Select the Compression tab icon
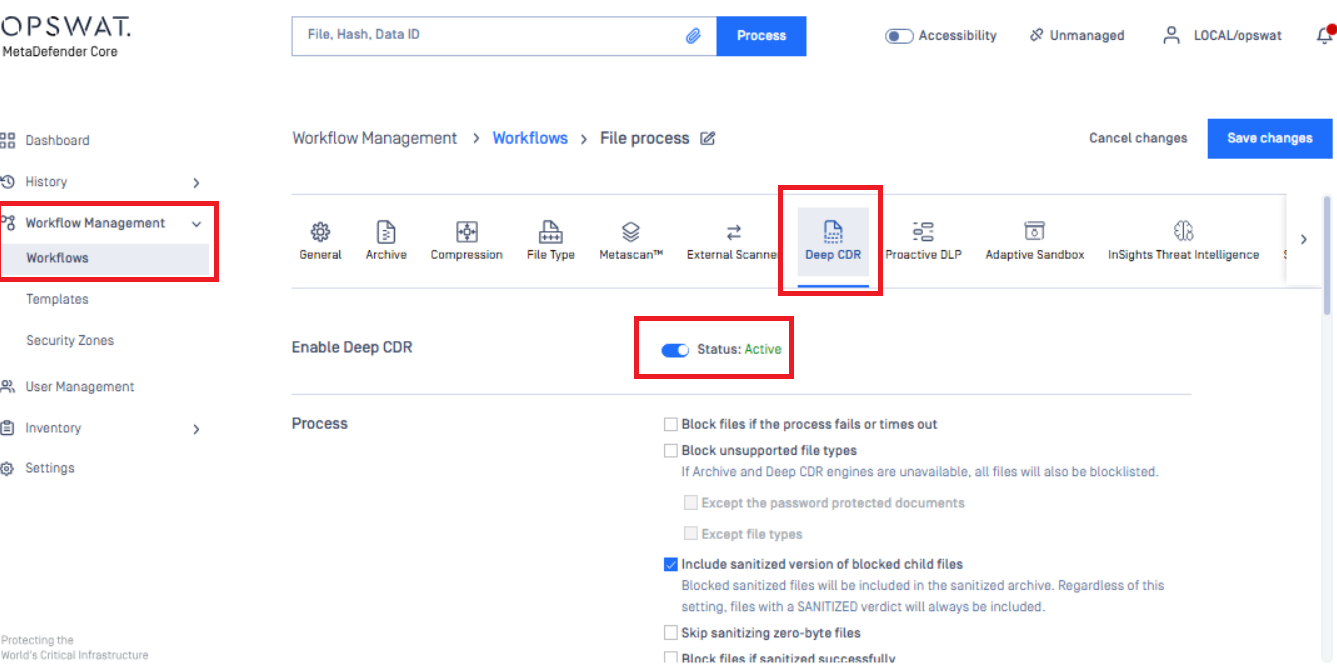The width and height of the screenshot is (1337, 666). pos(466,232)
